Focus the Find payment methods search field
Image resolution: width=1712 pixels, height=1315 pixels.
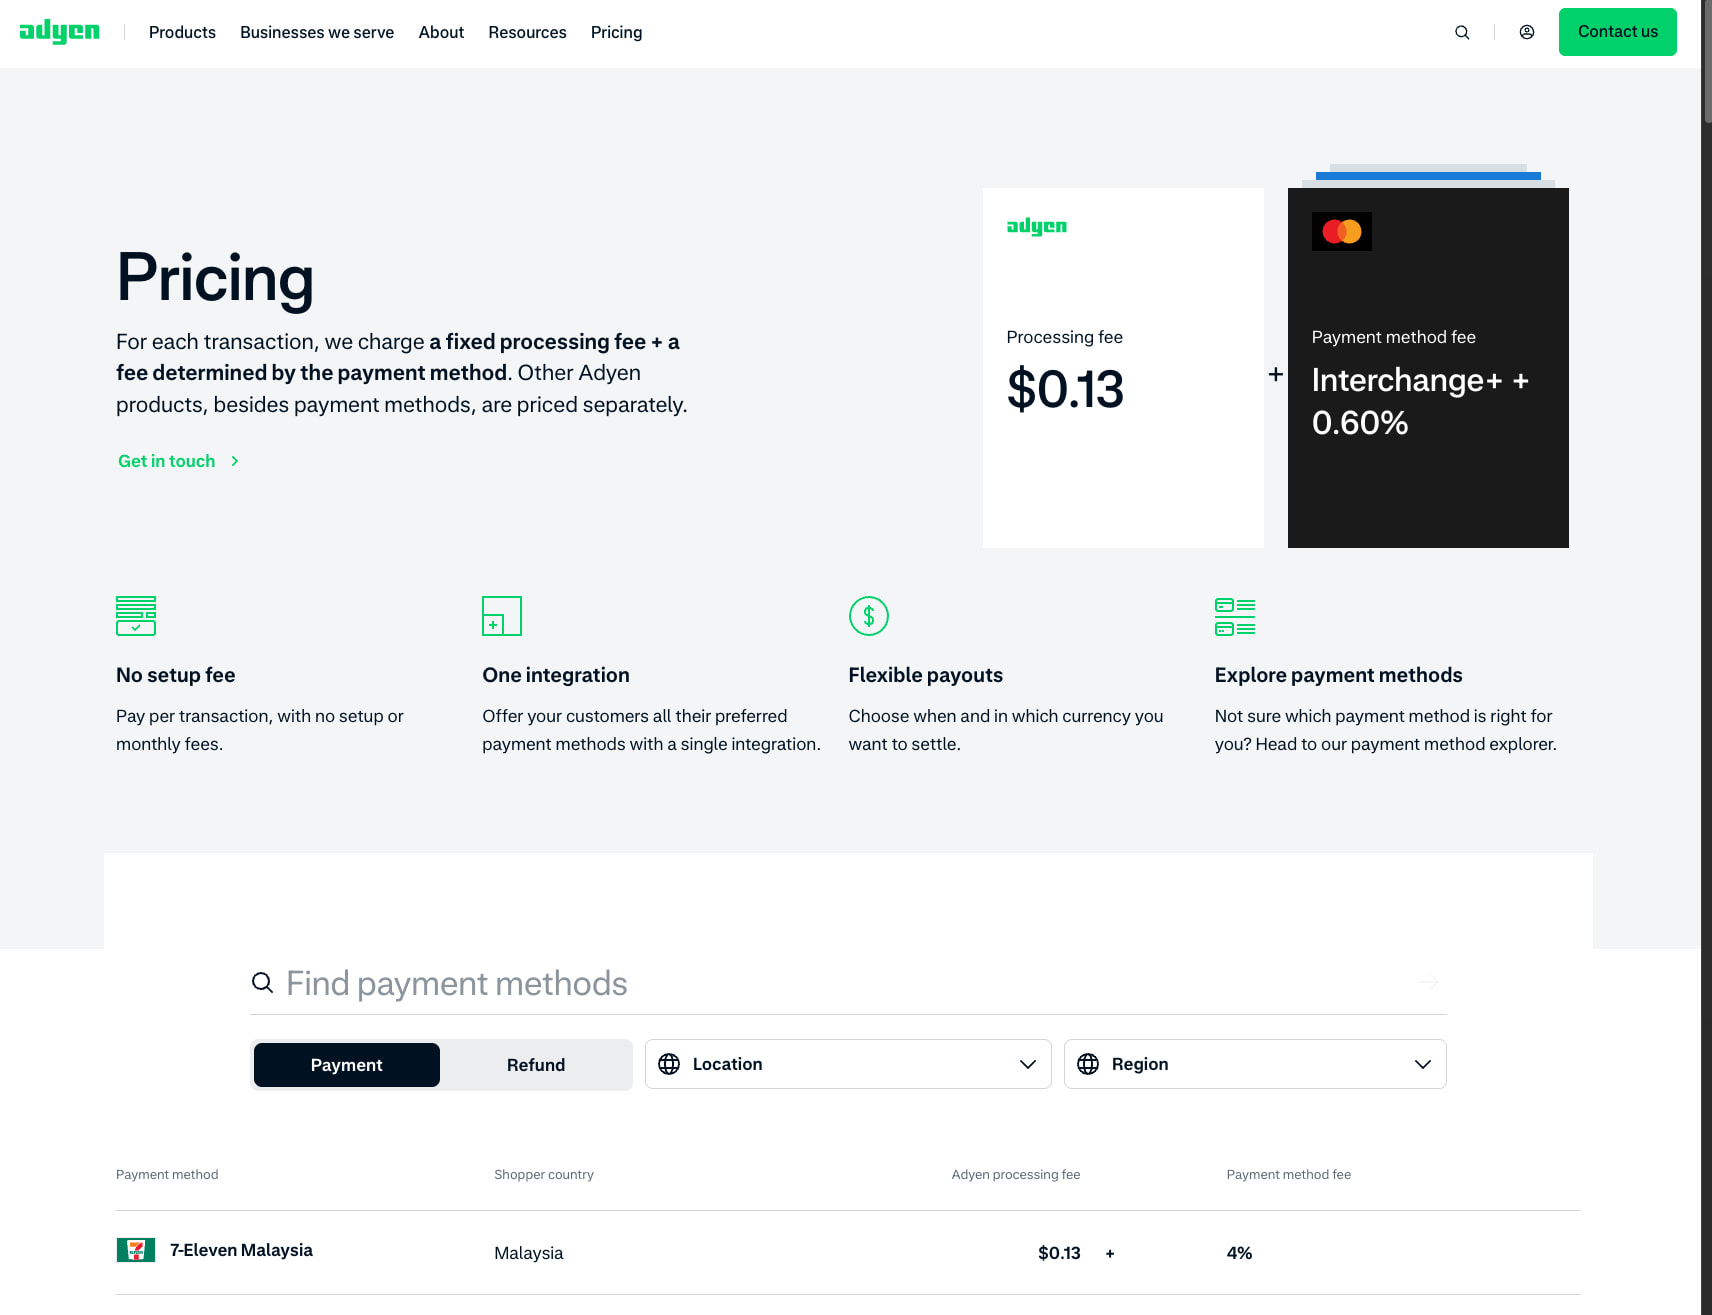848,983
